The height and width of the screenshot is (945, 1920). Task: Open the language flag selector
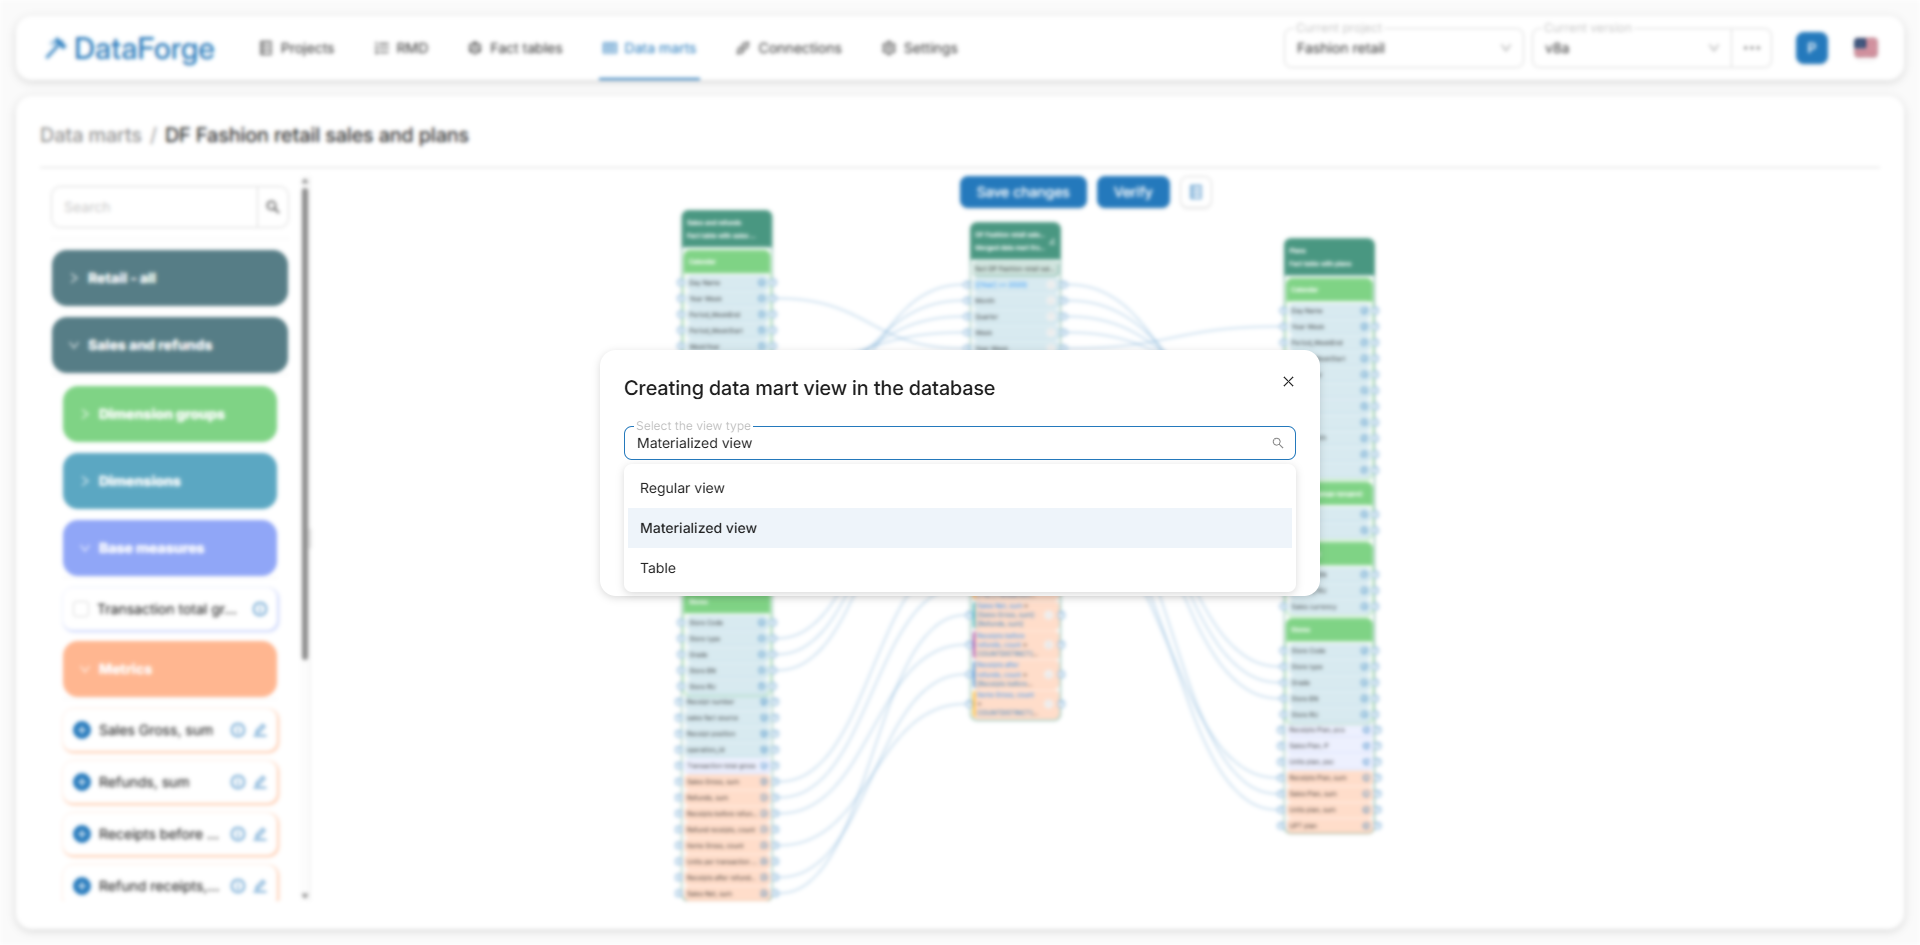1865,48
